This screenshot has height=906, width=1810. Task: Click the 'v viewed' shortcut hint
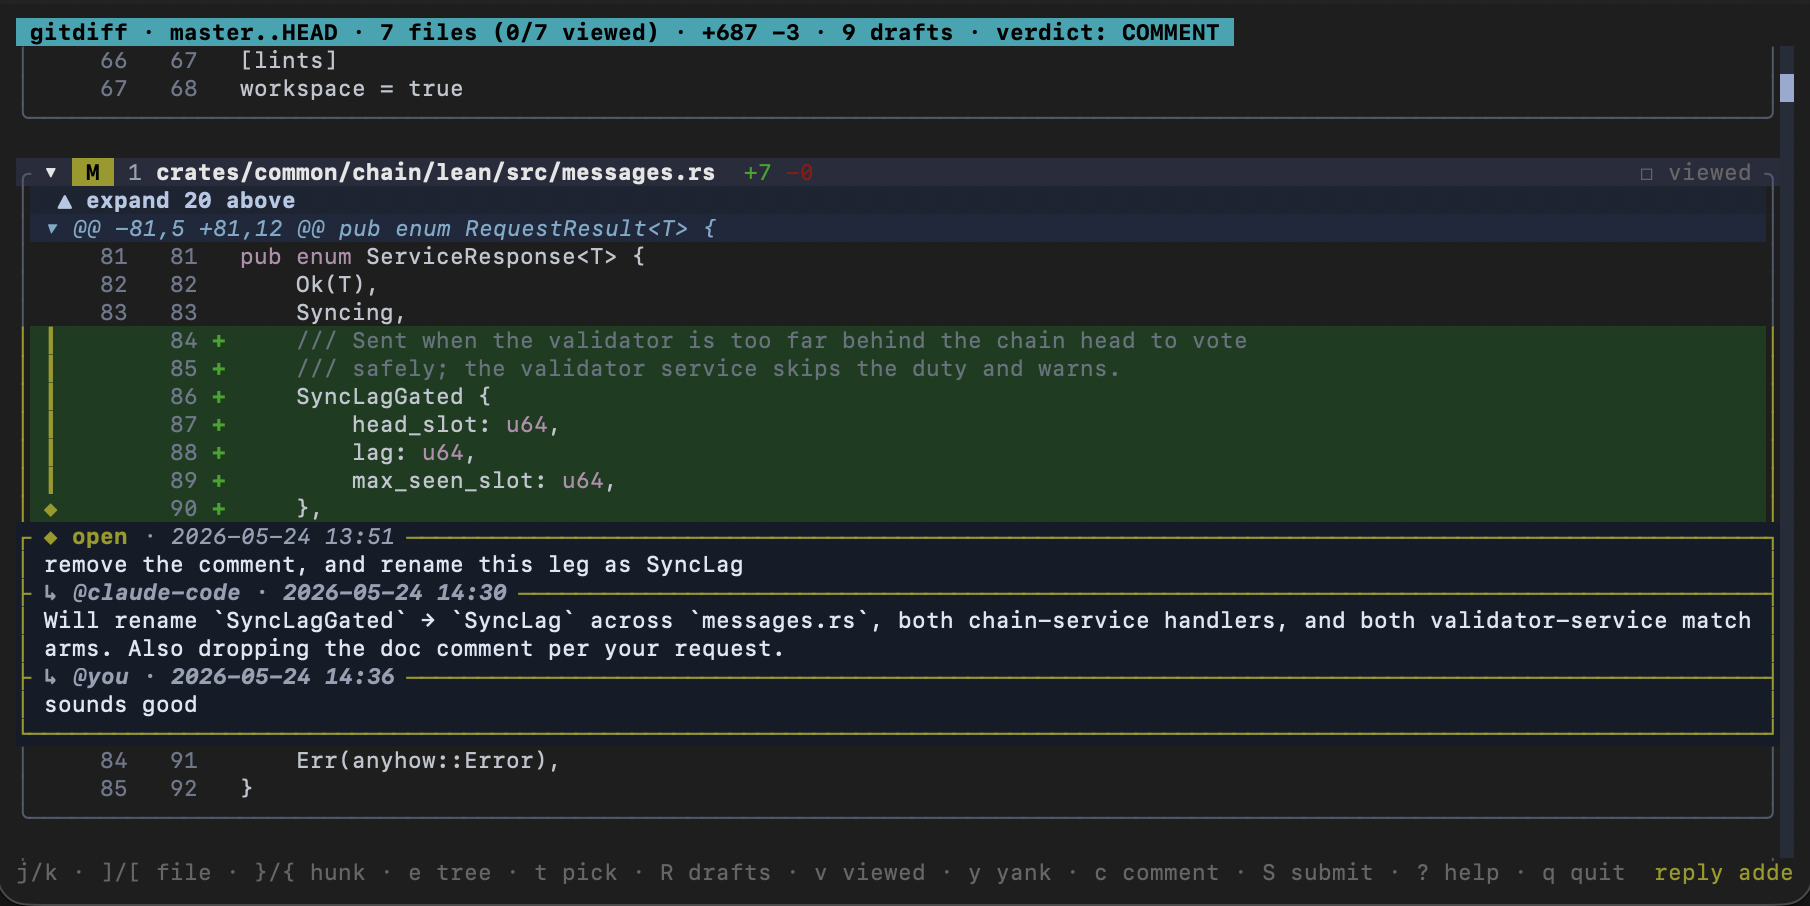point(870,873)
